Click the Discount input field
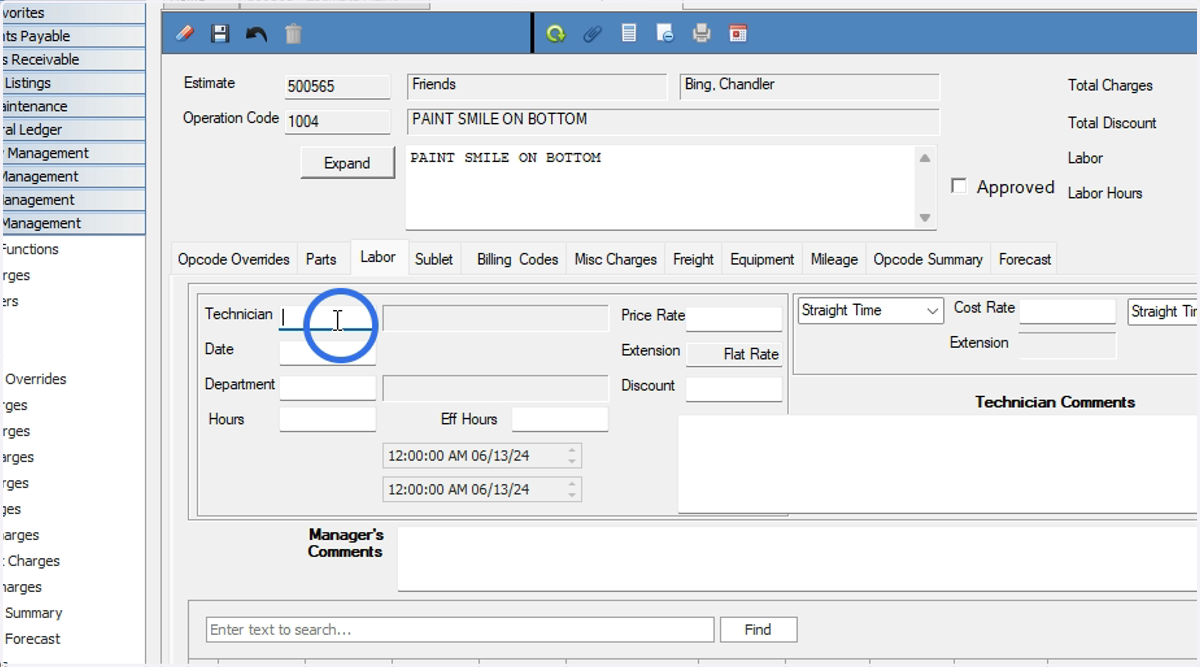Screen dimensions: 1200x667 click(734, 389)
